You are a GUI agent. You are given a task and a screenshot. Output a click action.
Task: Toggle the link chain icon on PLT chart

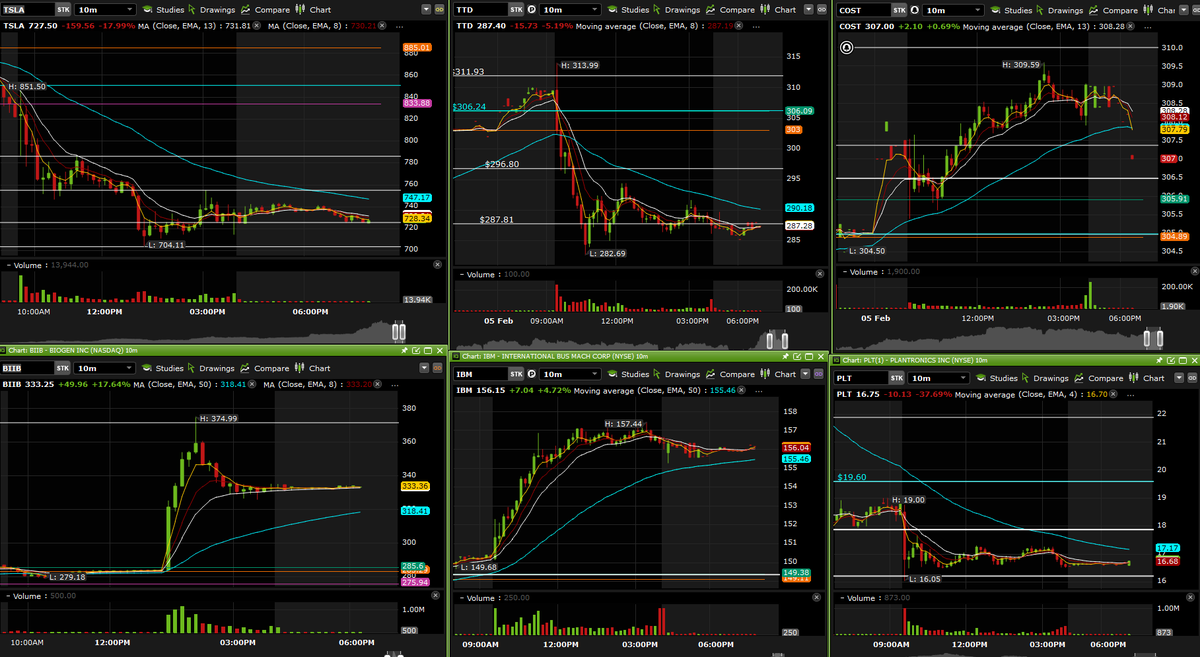click(x=1192, y=378)
